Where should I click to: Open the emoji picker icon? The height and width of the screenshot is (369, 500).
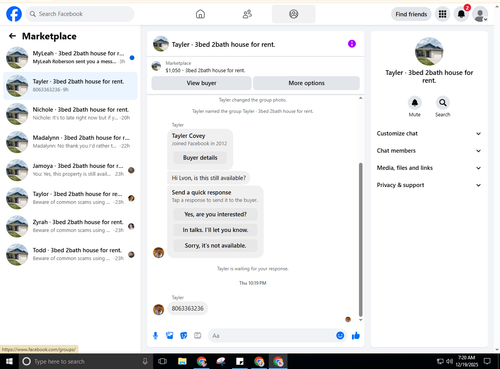pyautogui.click(x=340, y=336)
